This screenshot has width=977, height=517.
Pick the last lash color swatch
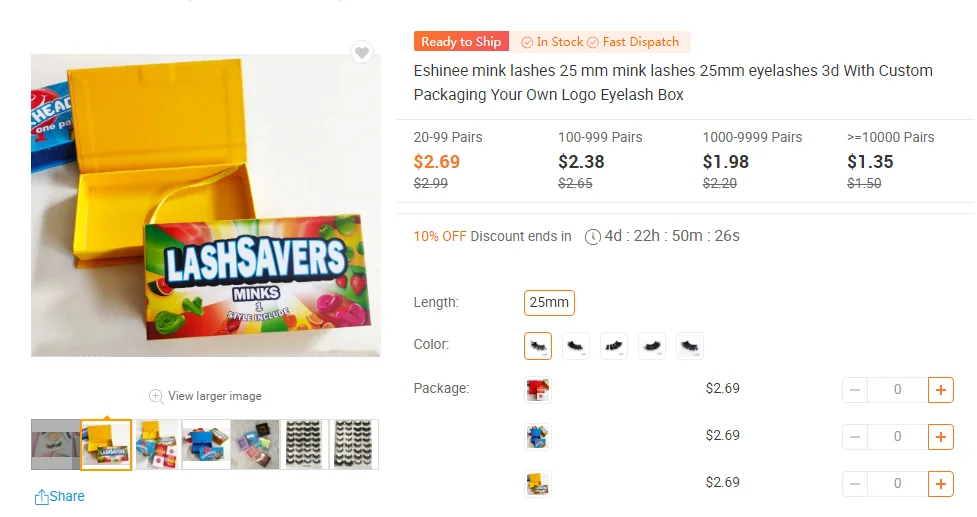[690, 346]
